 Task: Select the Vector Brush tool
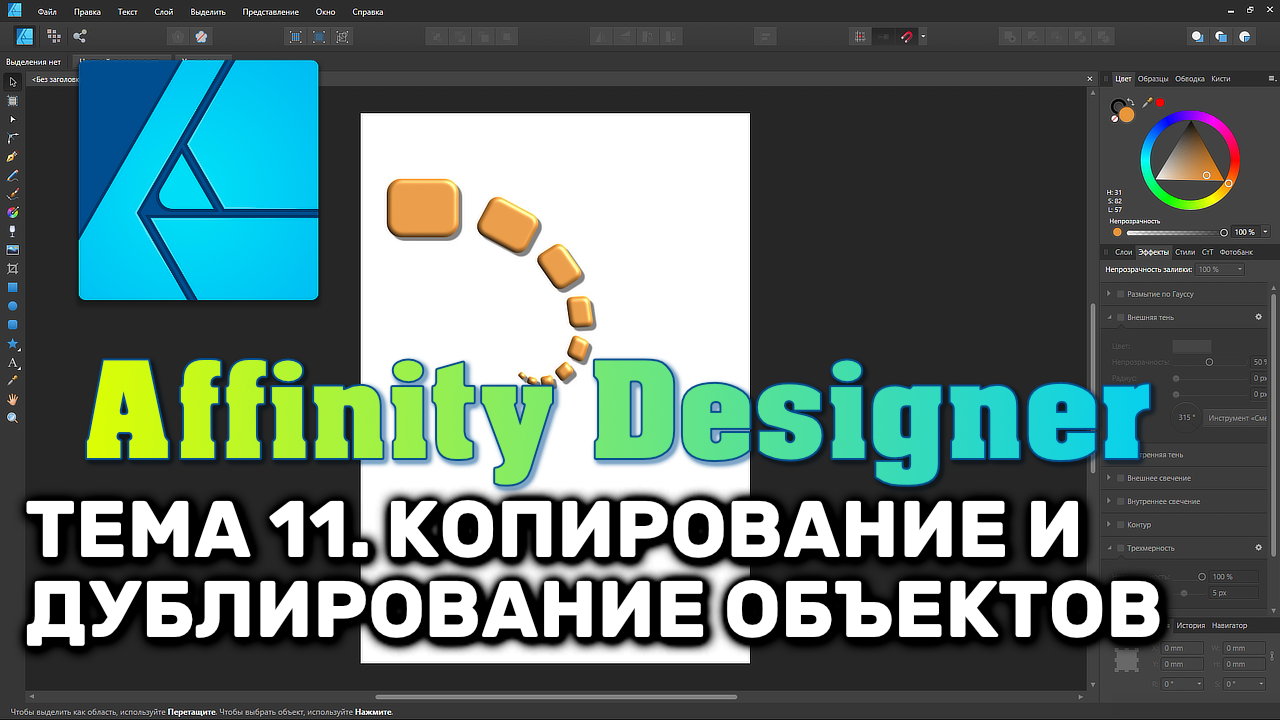click(13, 194)
